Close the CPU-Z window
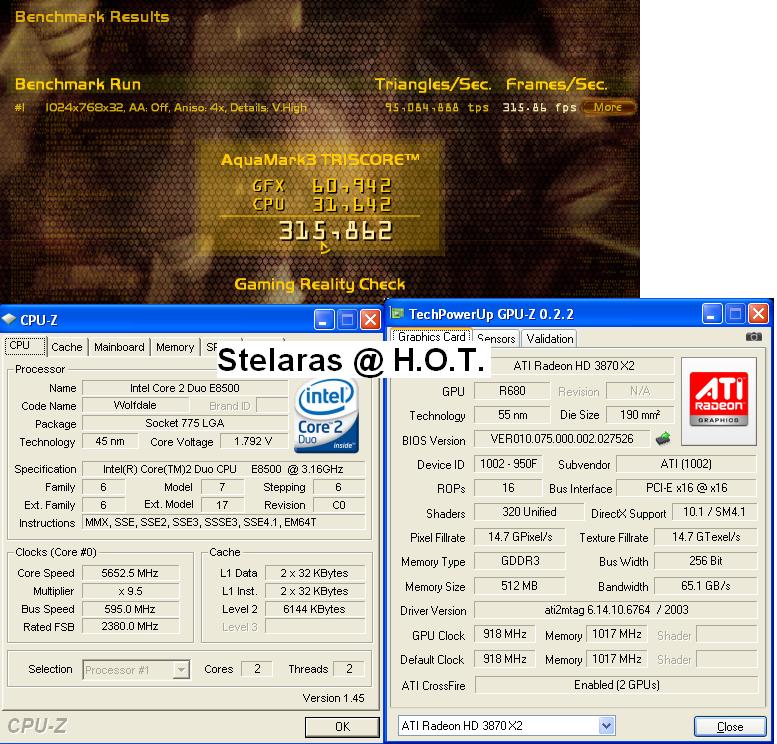This screenshot has width=777, height=744. [370, 320]
